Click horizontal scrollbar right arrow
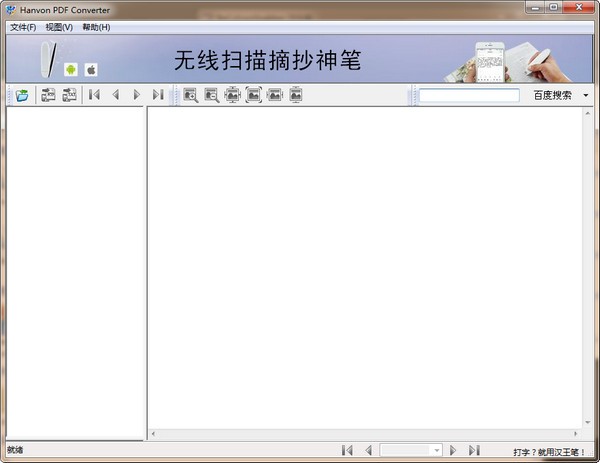This screenshot has height=463, width=600. point(576,434)
